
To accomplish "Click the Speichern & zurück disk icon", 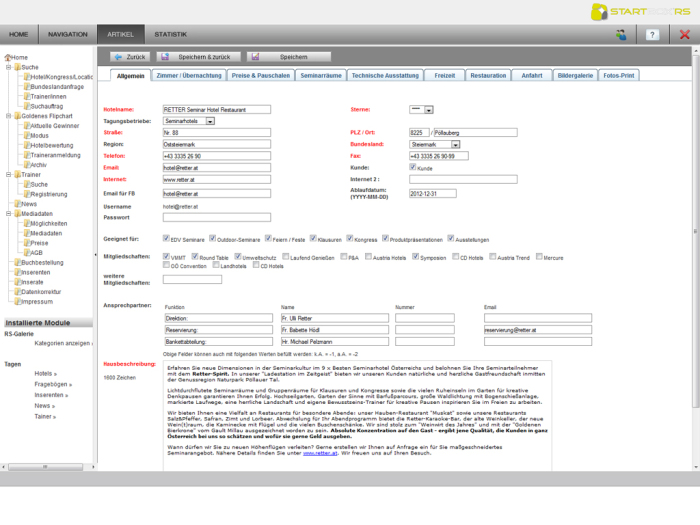I will click(x=165, y=57).
